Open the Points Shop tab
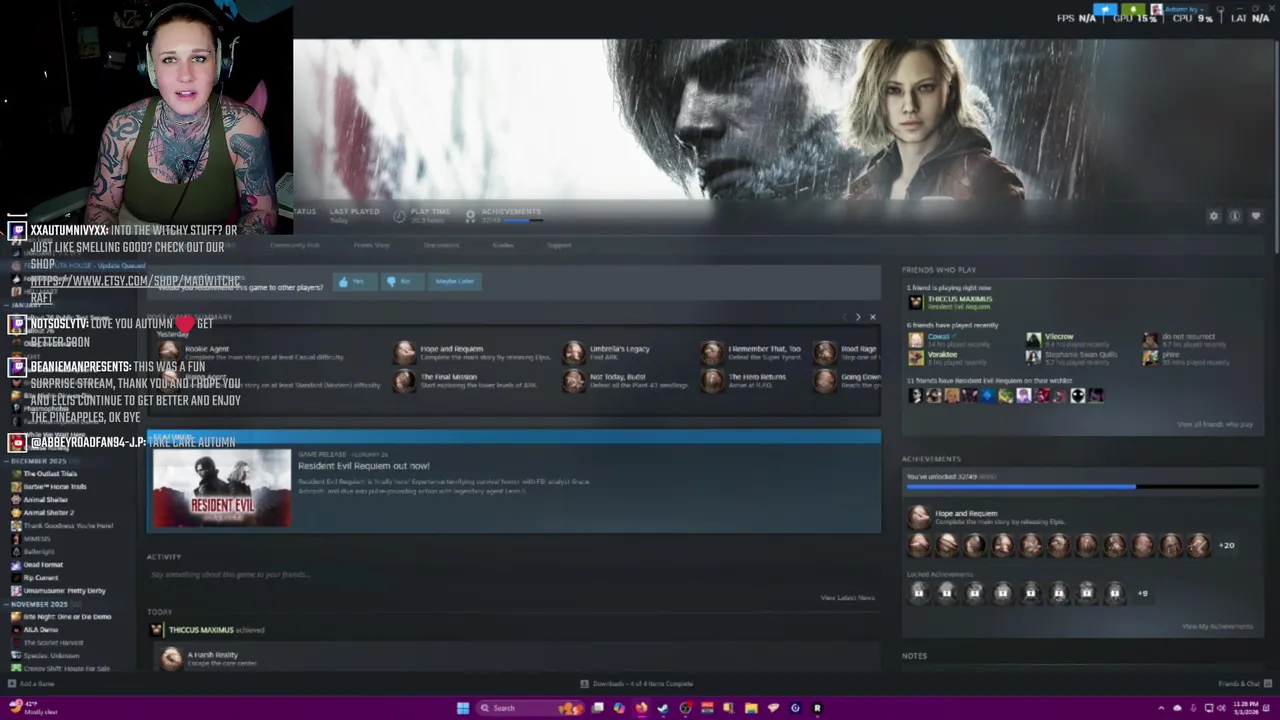The height and width of the screenshot is (720, 1280). [371, 245]
